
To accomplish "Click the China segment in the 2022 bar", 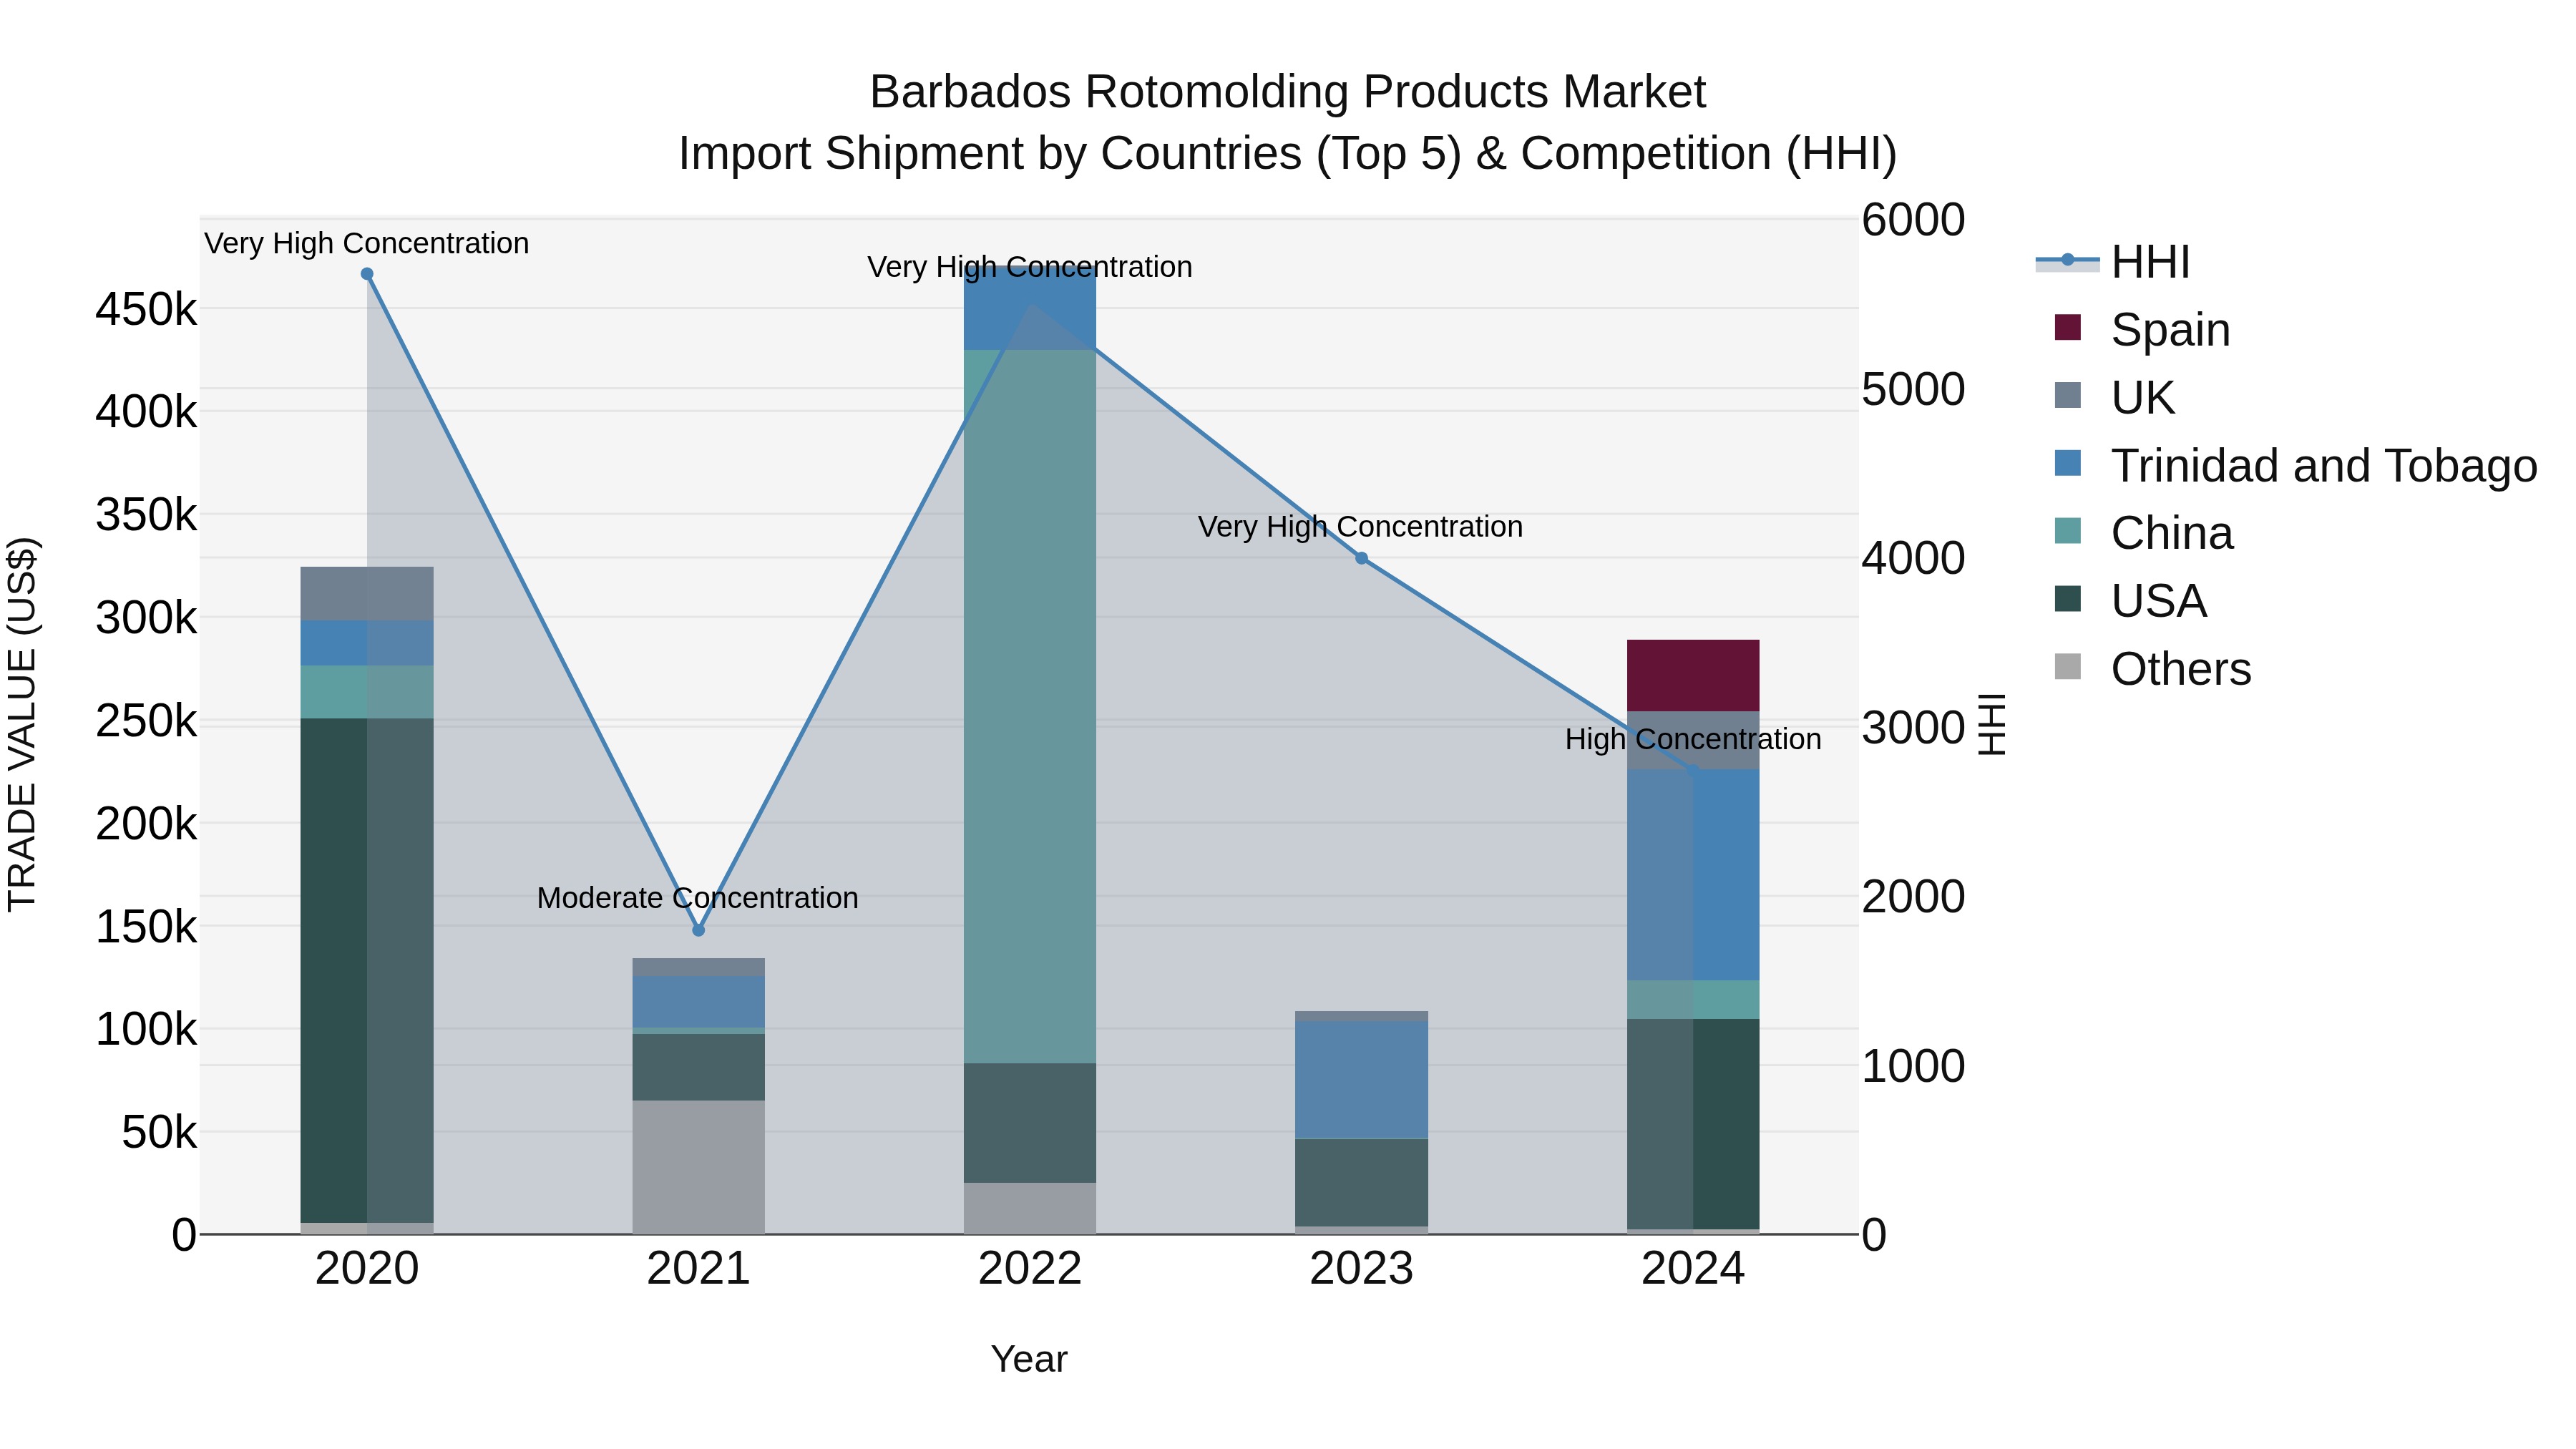I will [1030, 706].
